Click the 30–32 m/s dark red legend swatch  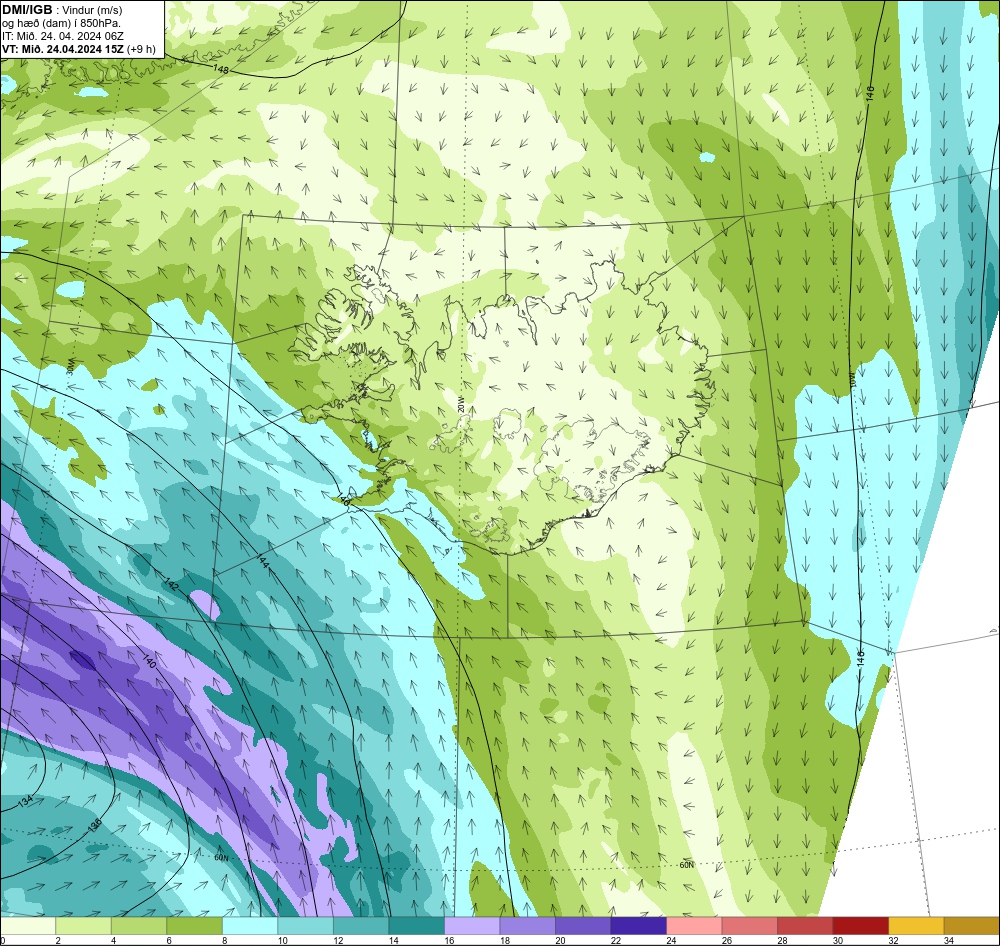[x=860, y=926]
